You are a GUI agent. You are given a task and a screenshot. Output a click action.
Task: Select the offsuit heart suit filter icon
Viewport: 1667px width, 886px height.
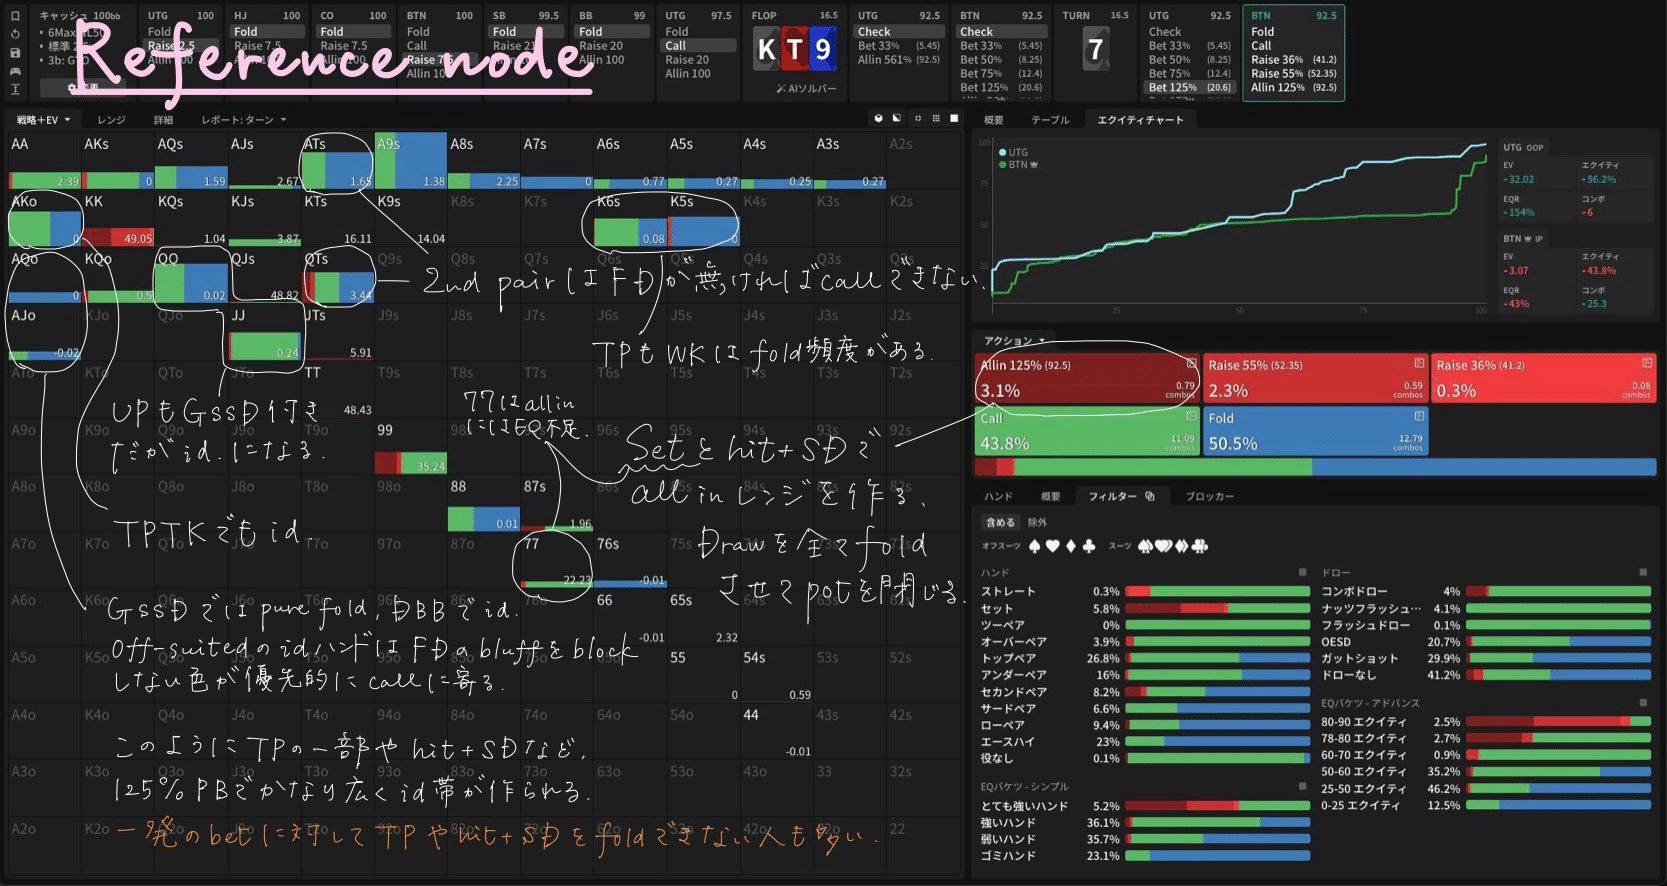(x=1052, y=546)
